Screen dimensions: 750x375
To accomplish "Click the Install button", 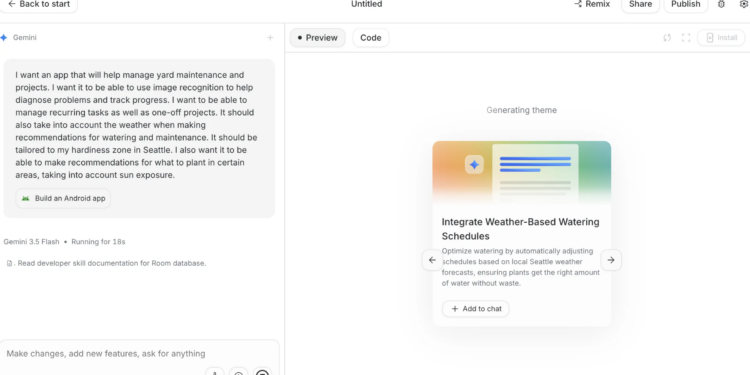I will pyautogui.click(x=721, y=38).
